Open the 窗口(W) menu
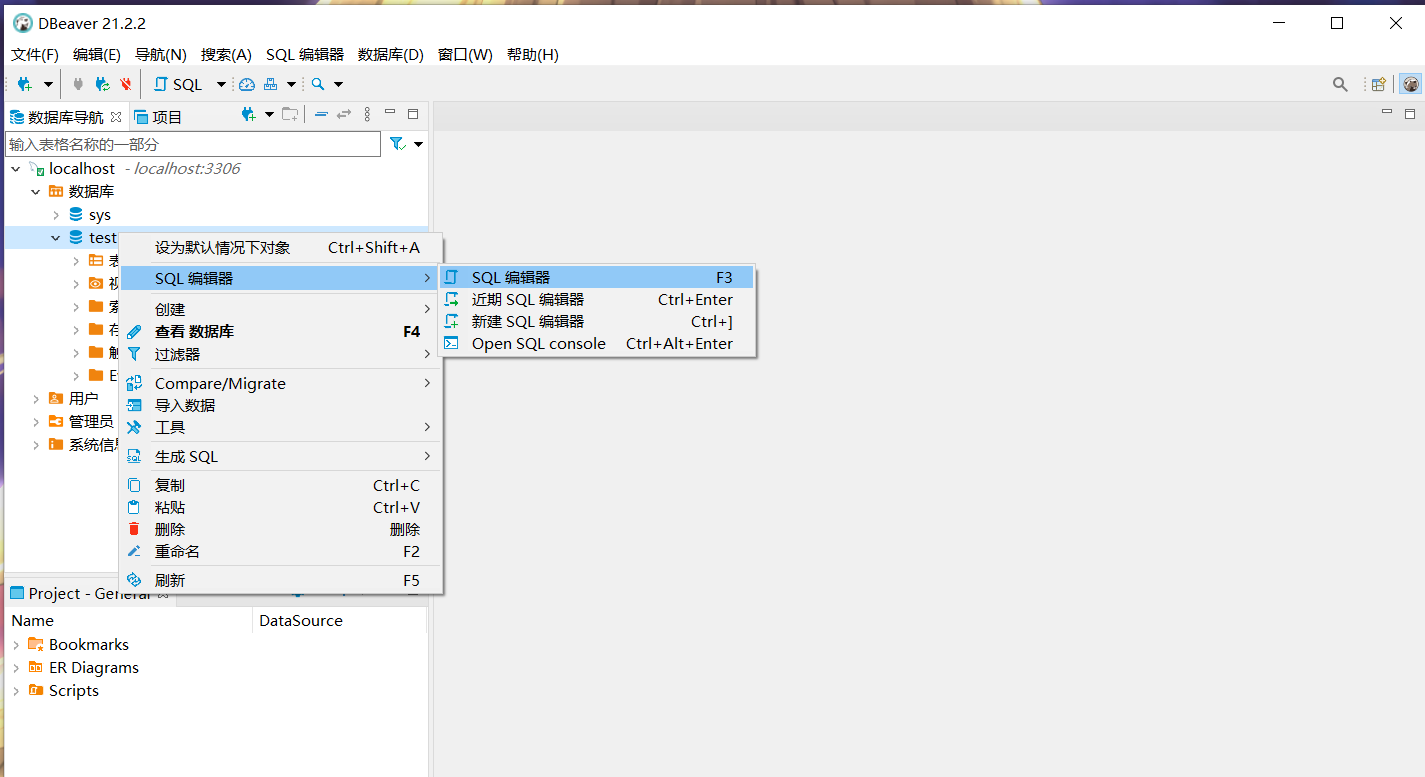This screenshot has width=1425, height=777. tap(465, 55)
